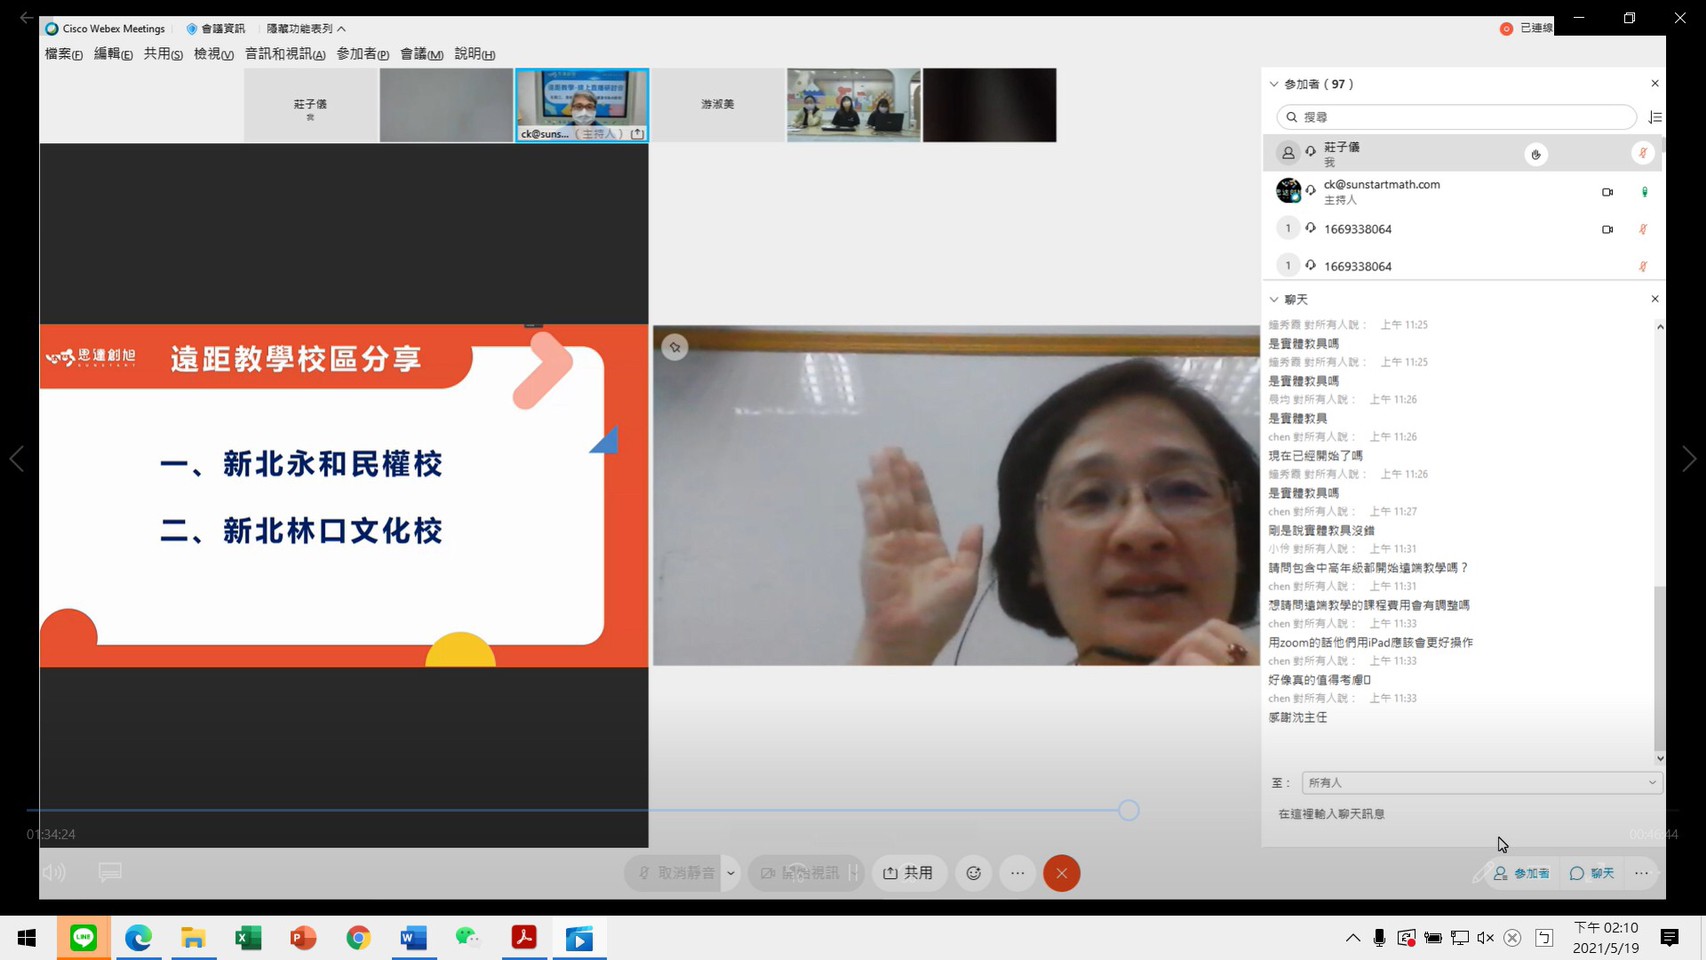Select the classroom group video thumbnail
1706x960 pixels.
[854, 105]
